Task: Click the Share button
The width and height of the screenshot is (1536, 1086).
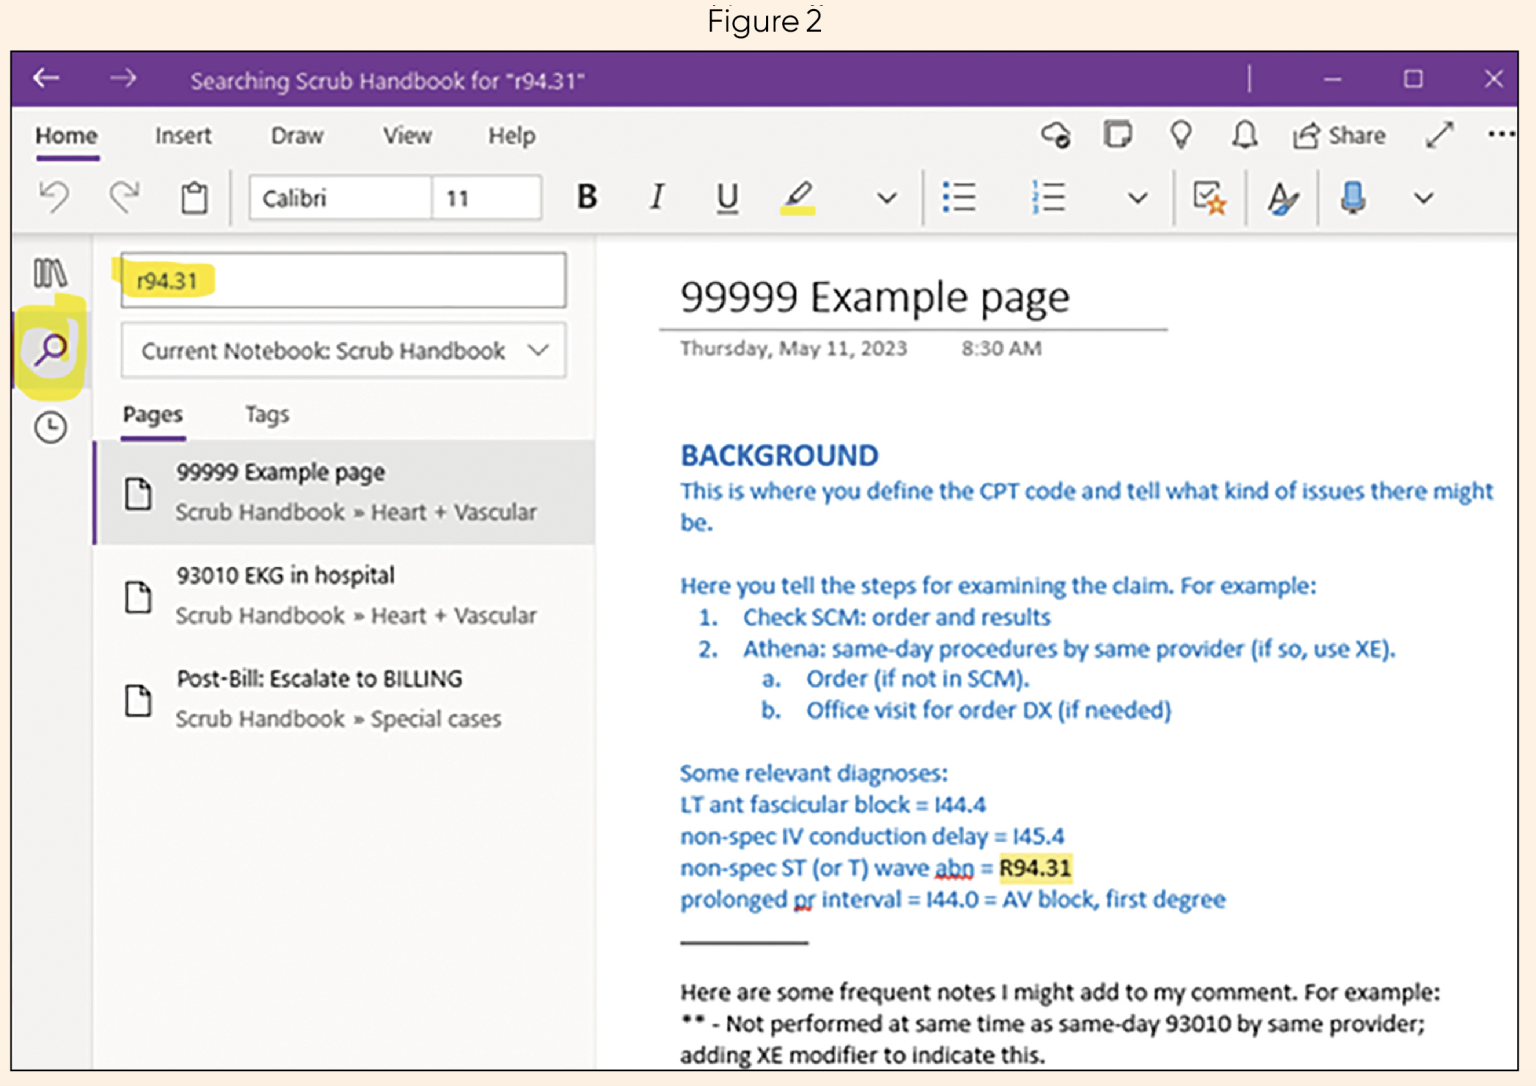Action: (1340, 135)
